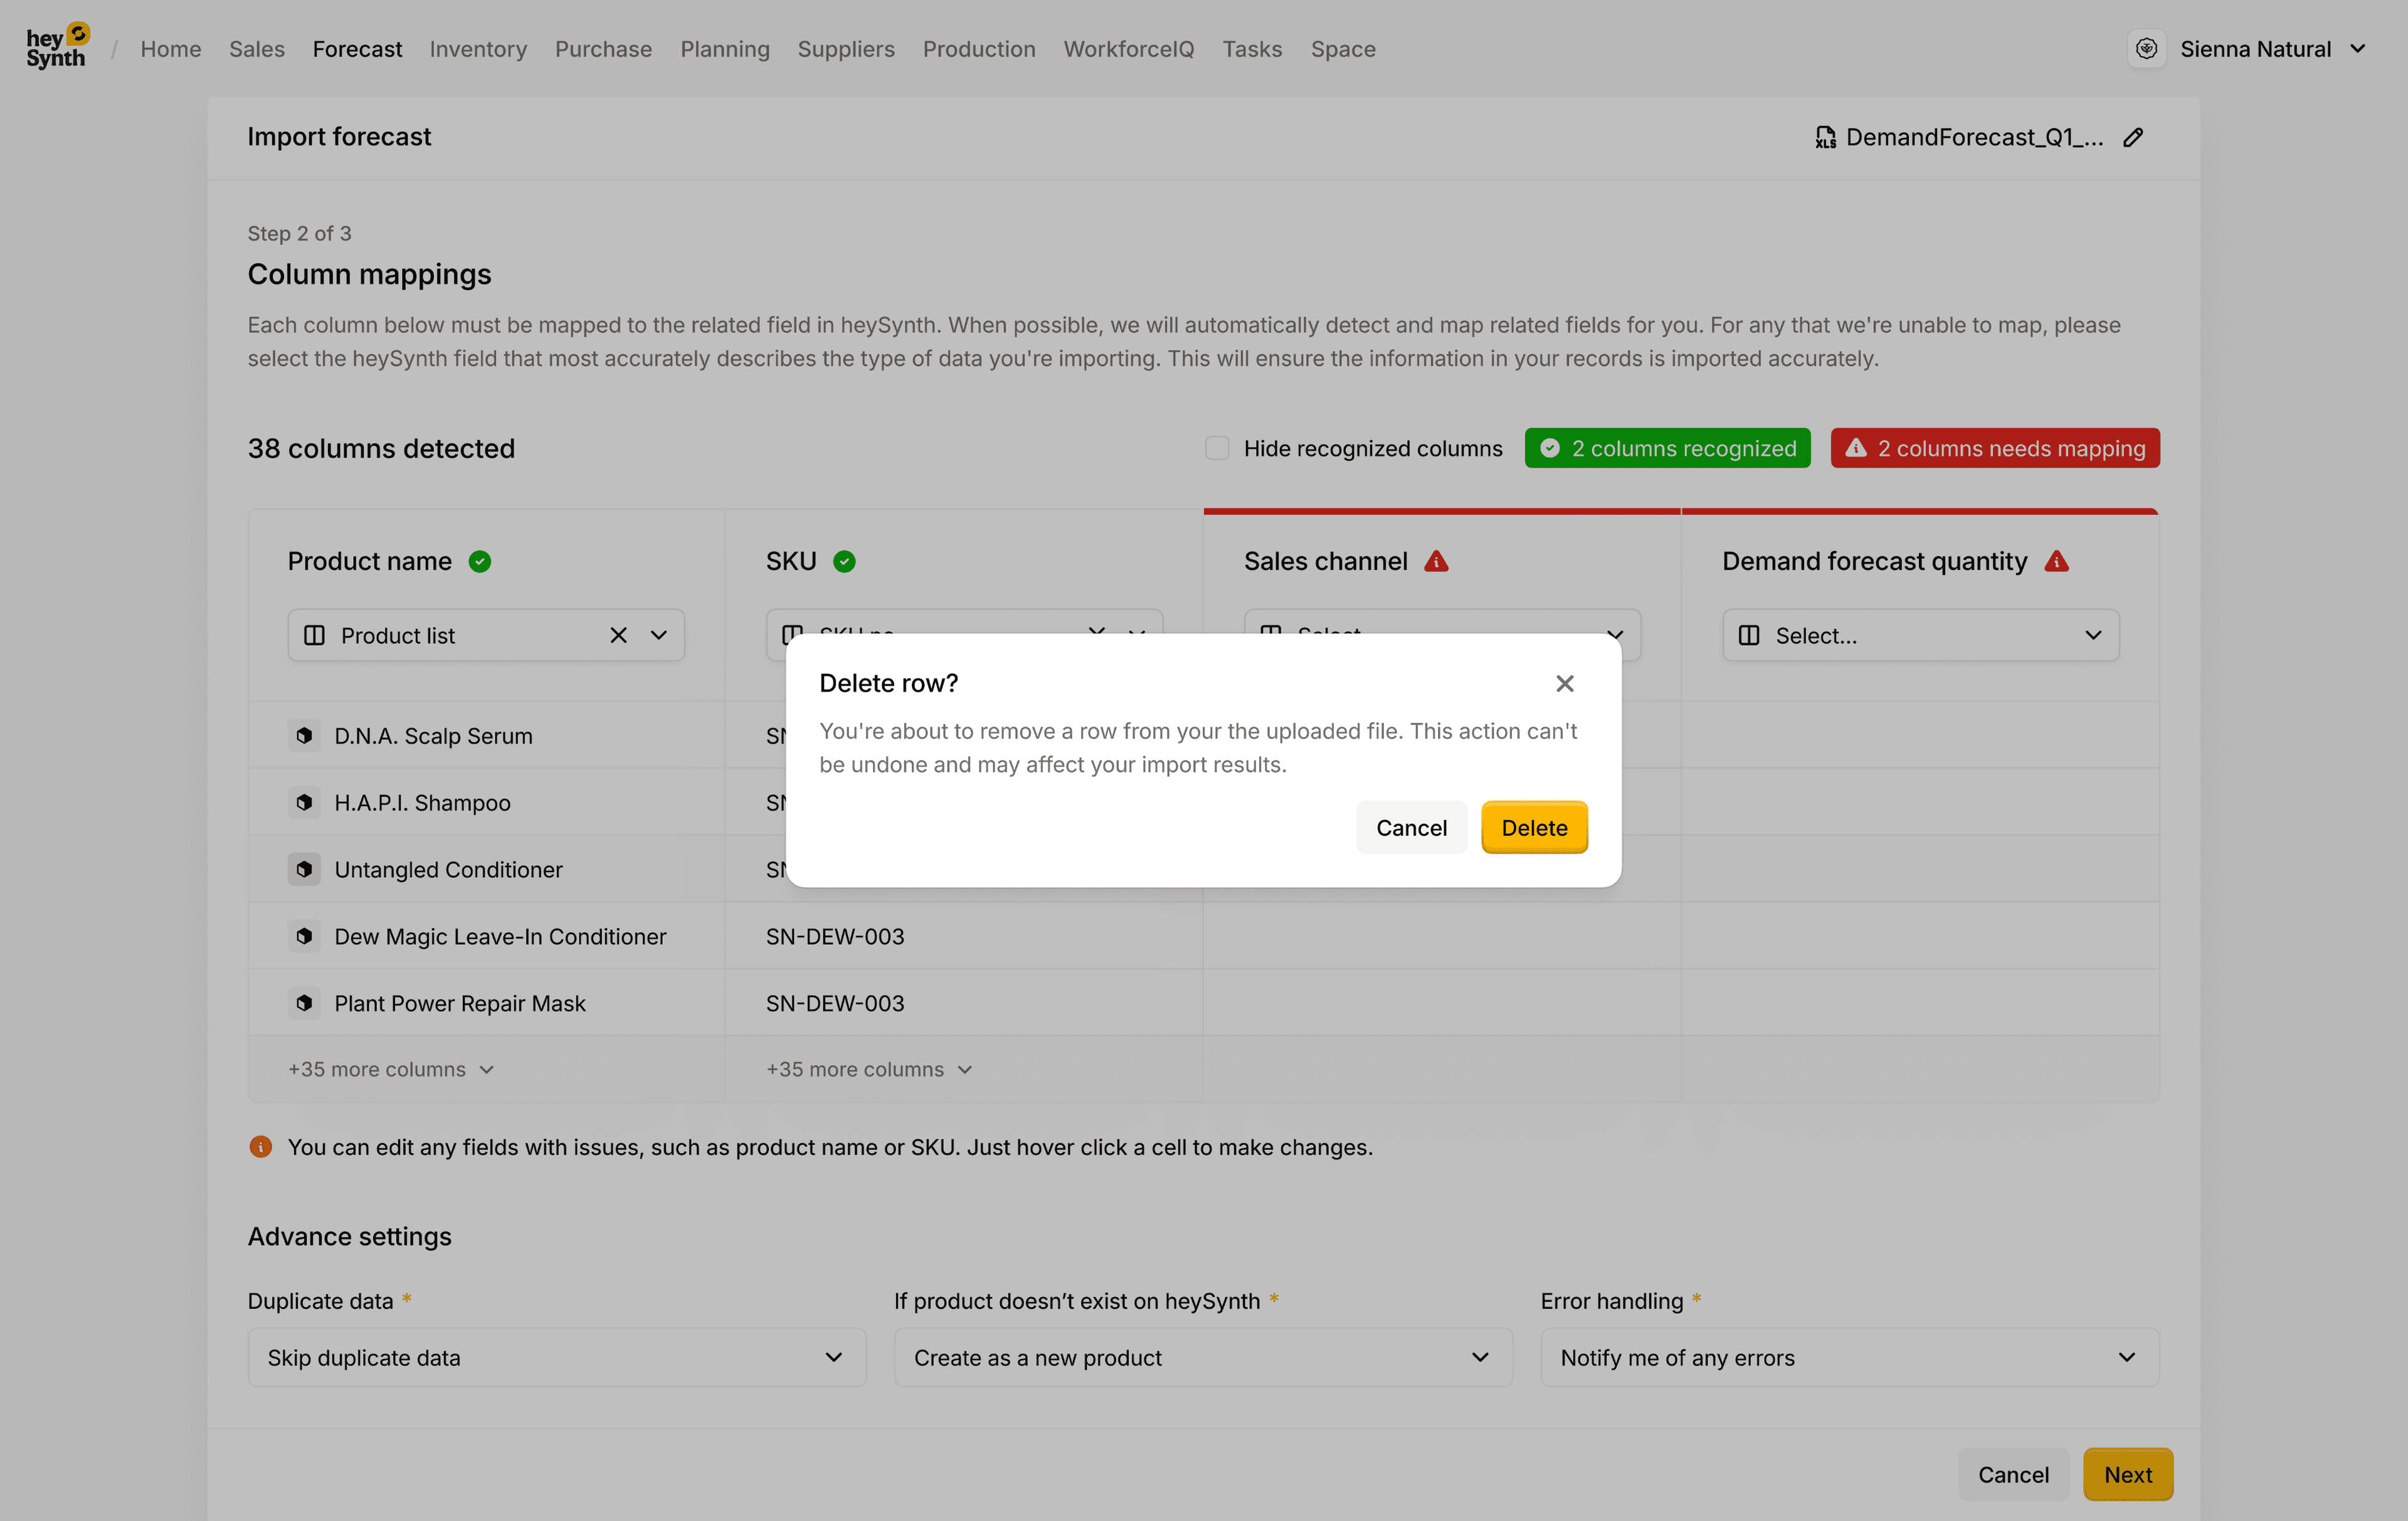2408x1521 pixels.
Task: Click the product icon beside Plant Power Repair Mask
Action: [x=304, y=1003]
